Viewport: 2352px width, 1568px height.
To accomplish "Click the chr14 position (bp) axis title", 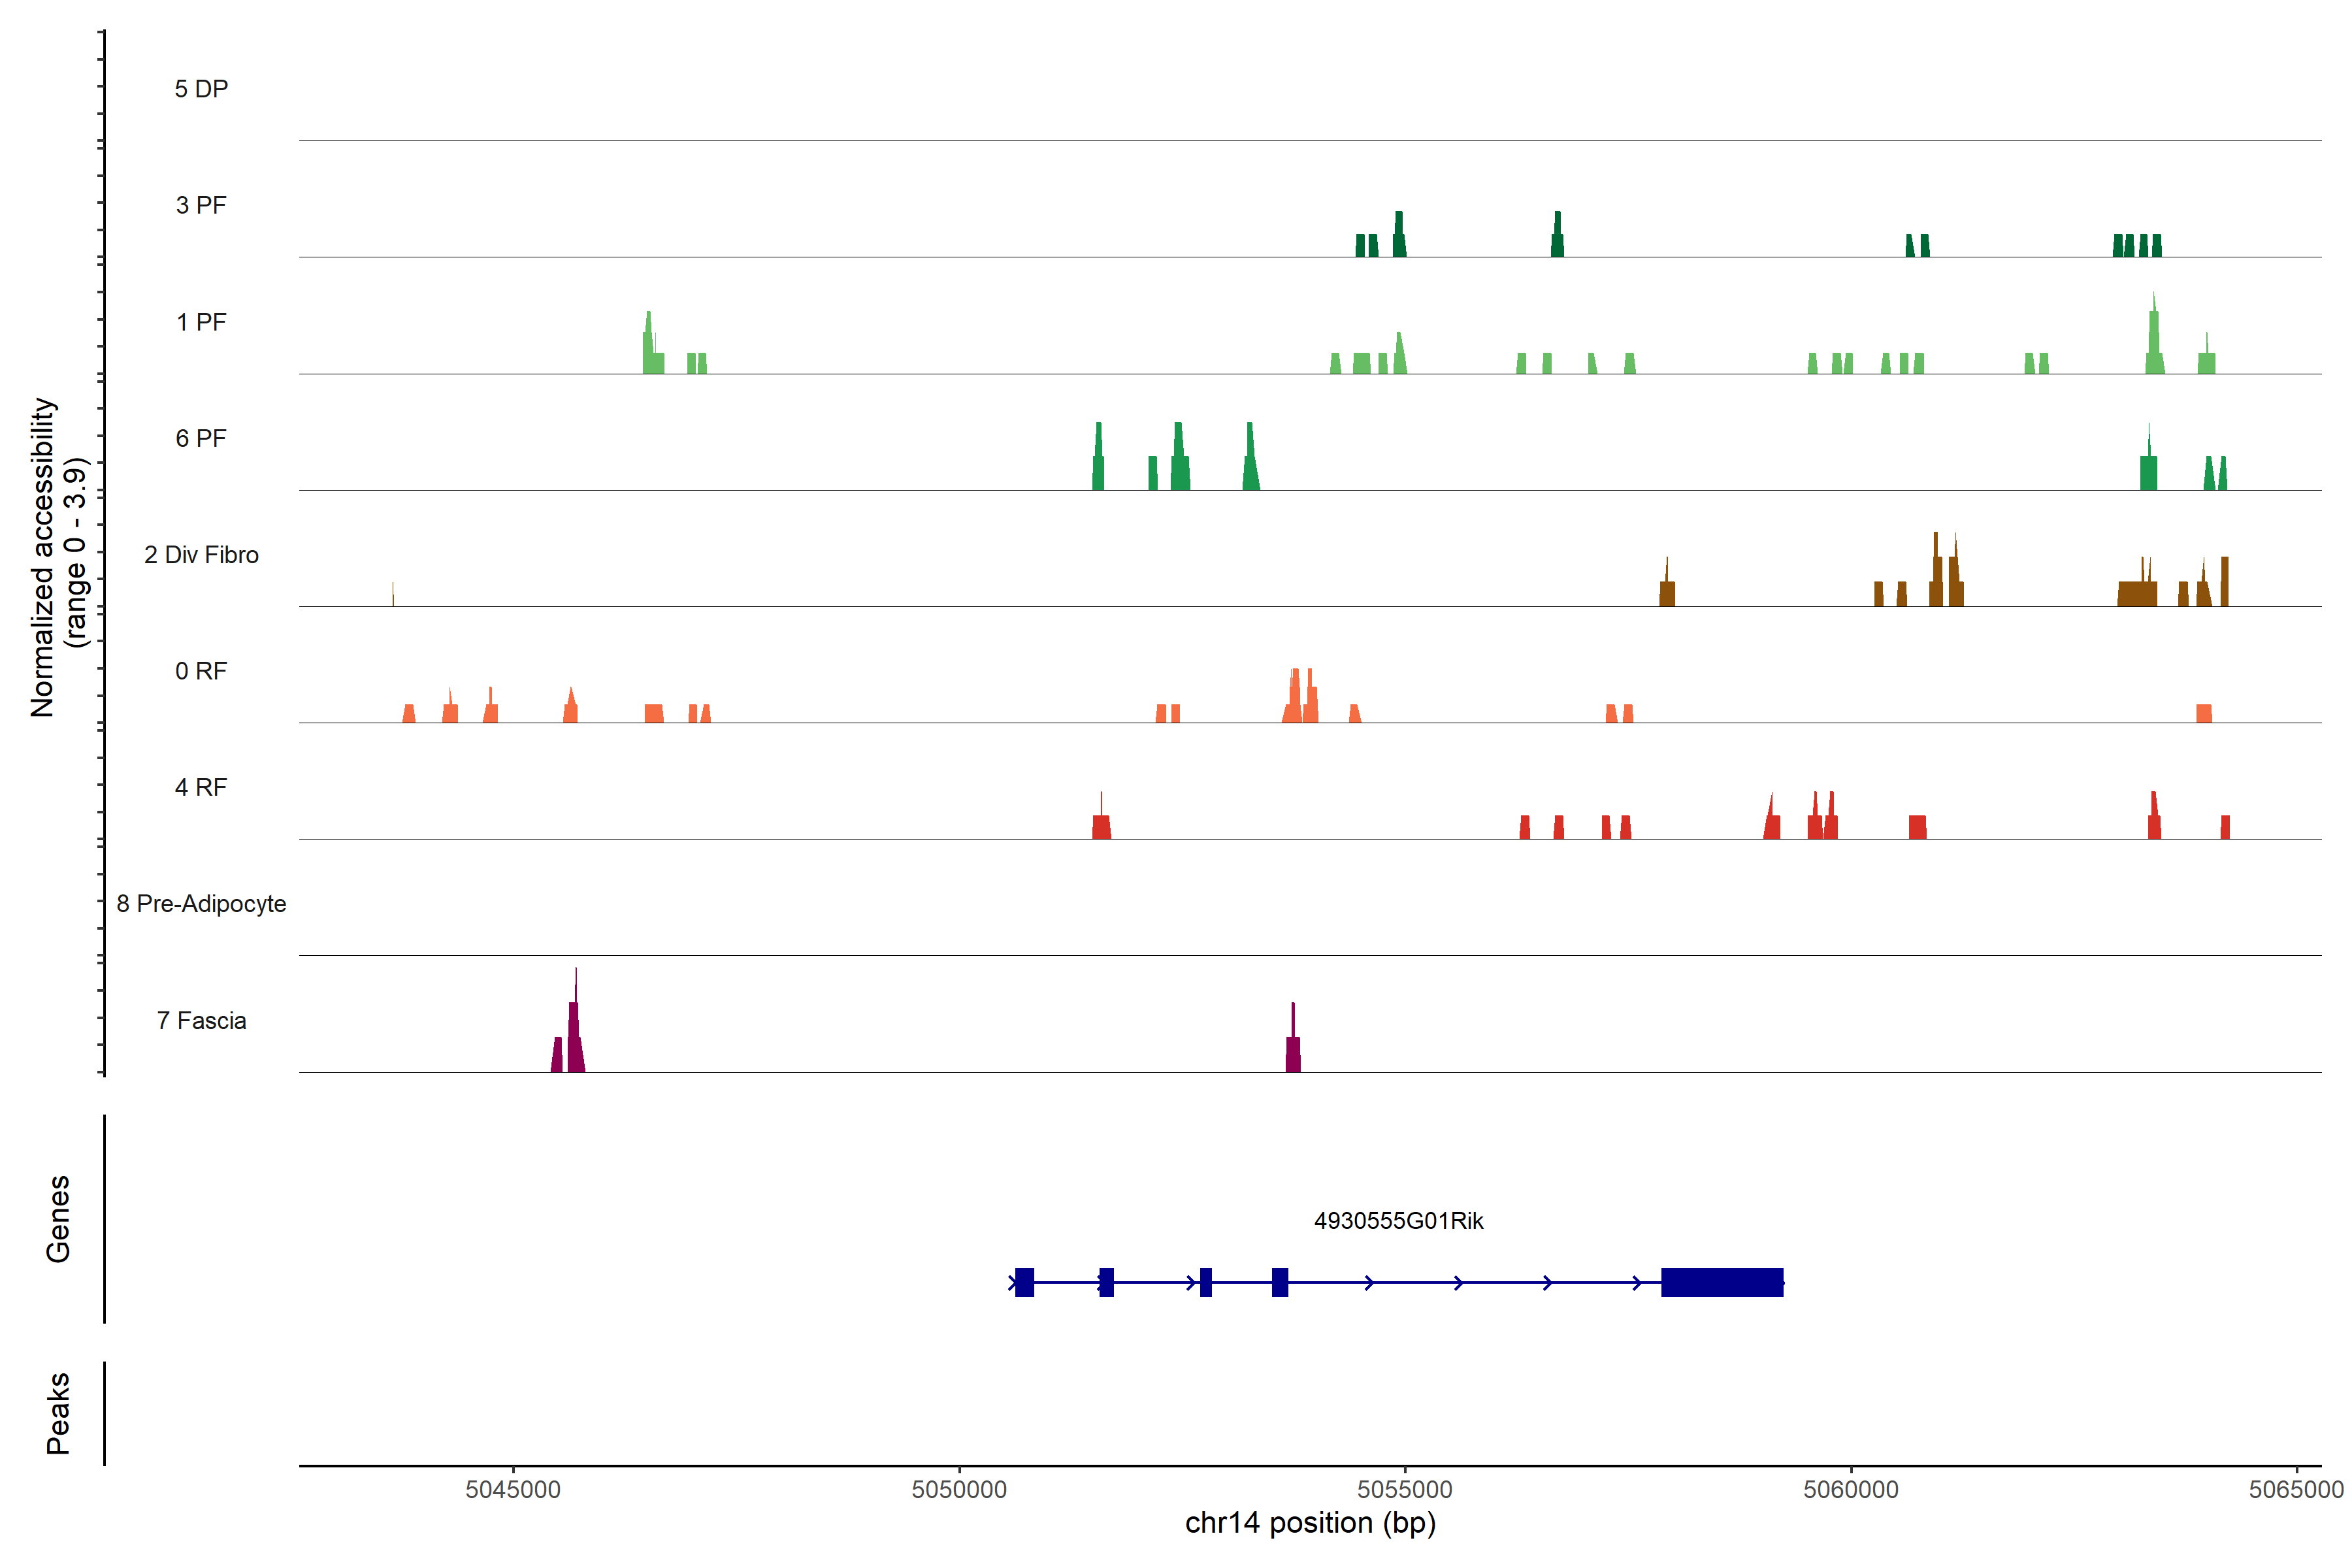I will [1310, 1523].
